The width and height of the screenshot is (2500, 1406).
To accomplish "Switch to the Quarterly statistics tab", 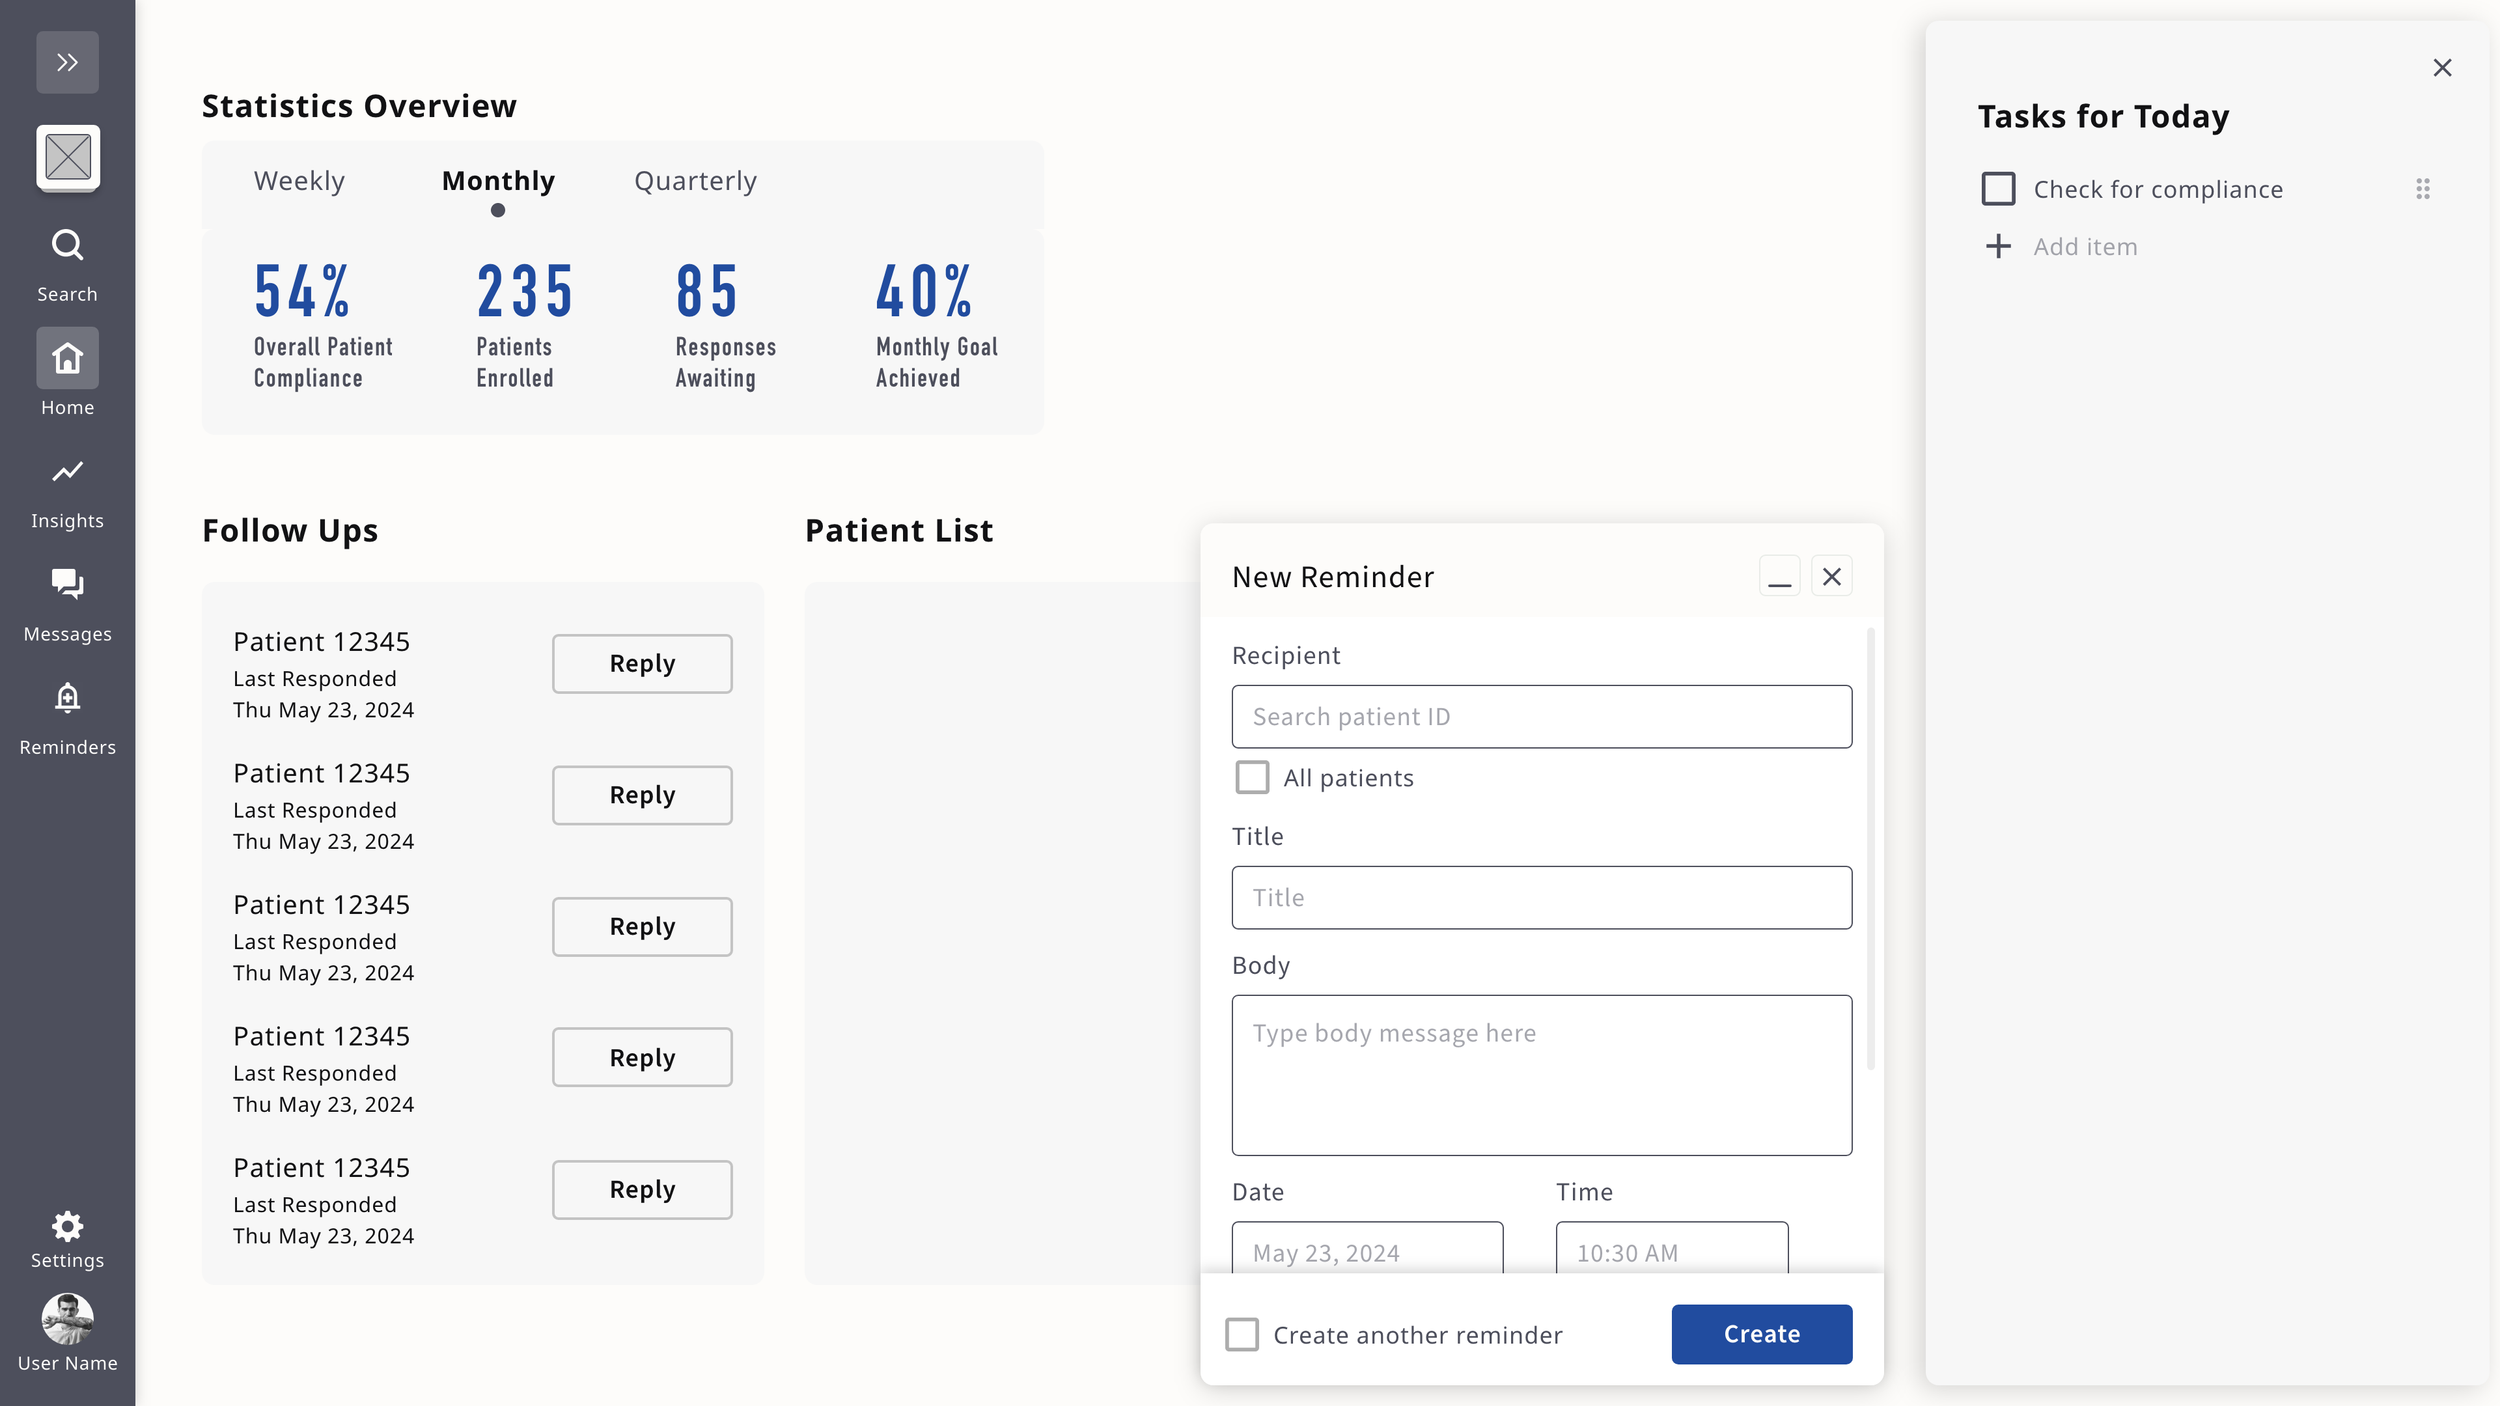I will (695, 181).
